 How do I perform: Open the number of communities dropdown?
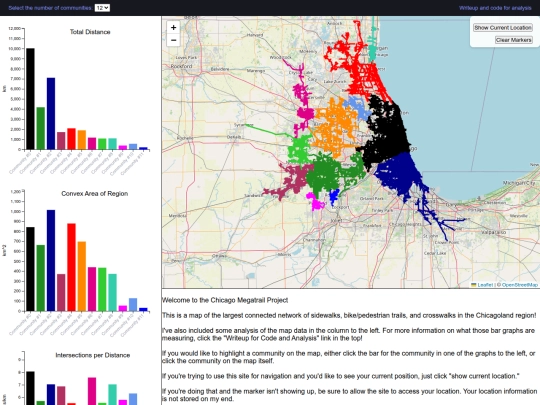(102, 8)
